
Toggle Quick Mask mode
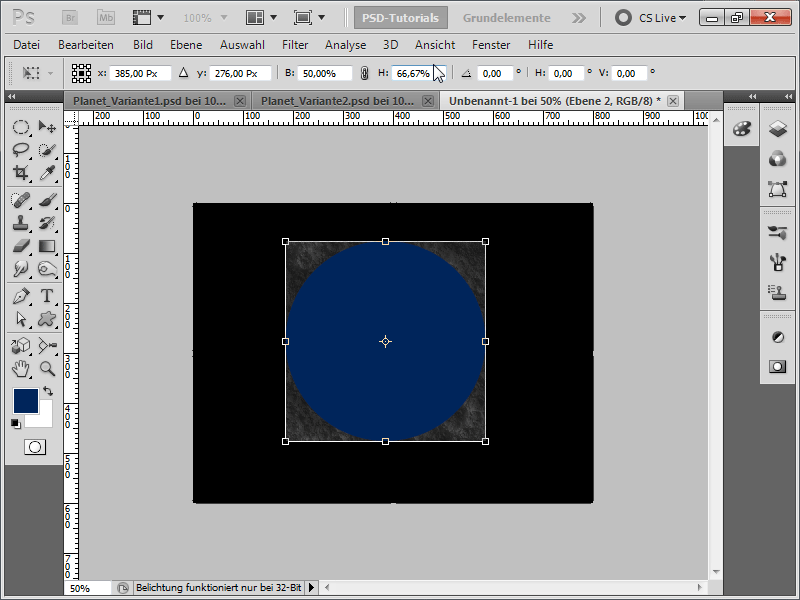point(35,447)
